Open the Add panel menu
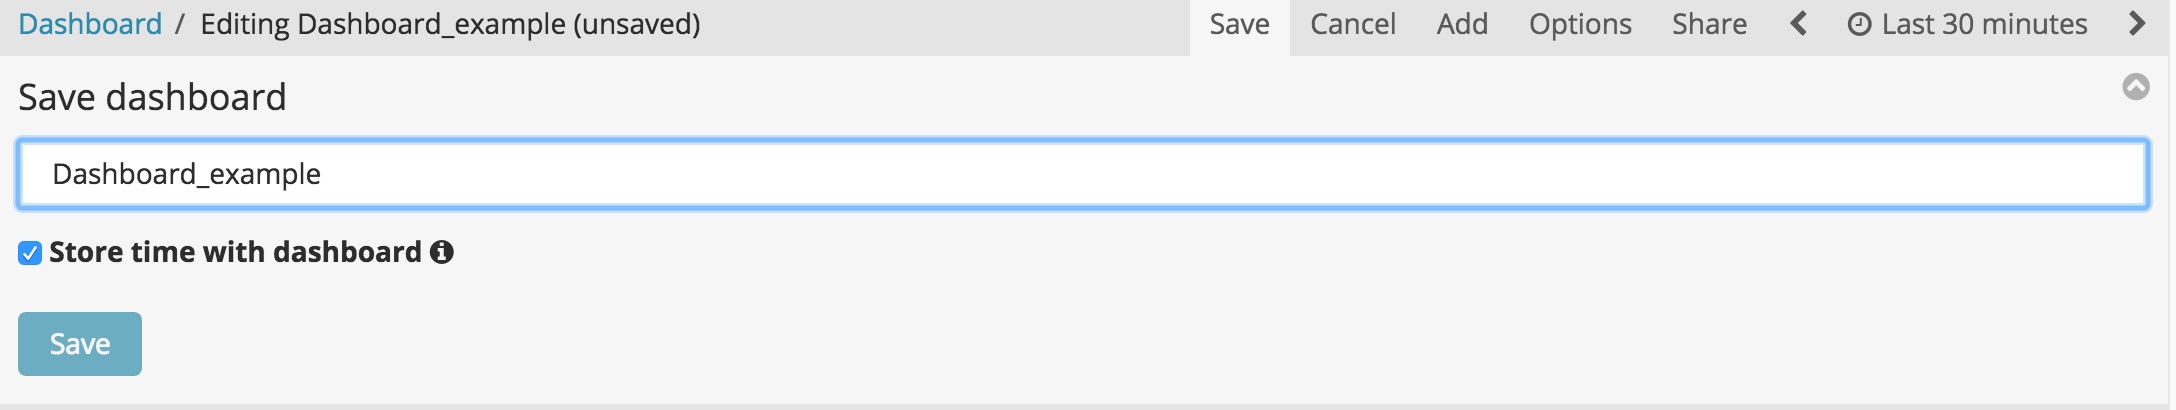Screen dimensions: 2176x410 [x=1462, y=24]
